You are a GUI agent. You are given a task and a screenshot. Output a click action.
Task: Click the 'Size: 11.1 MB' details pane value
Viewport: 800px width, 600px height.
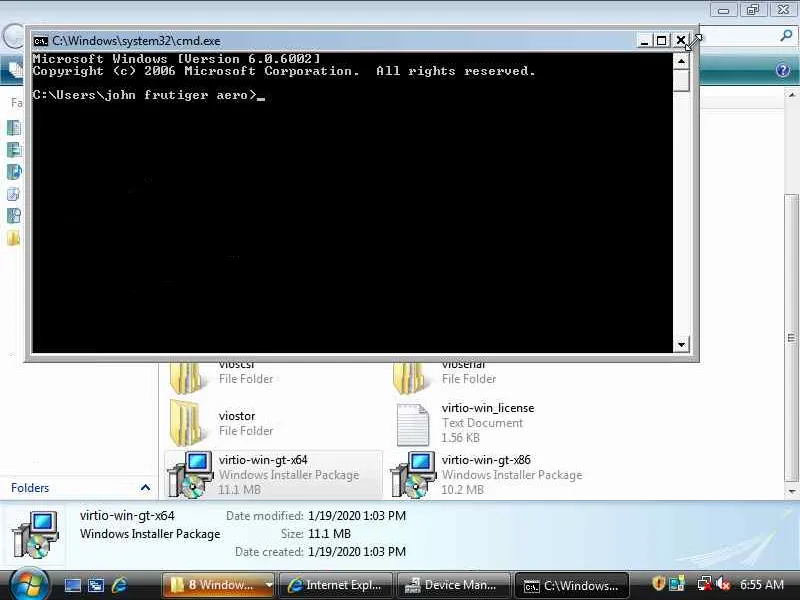329,534
